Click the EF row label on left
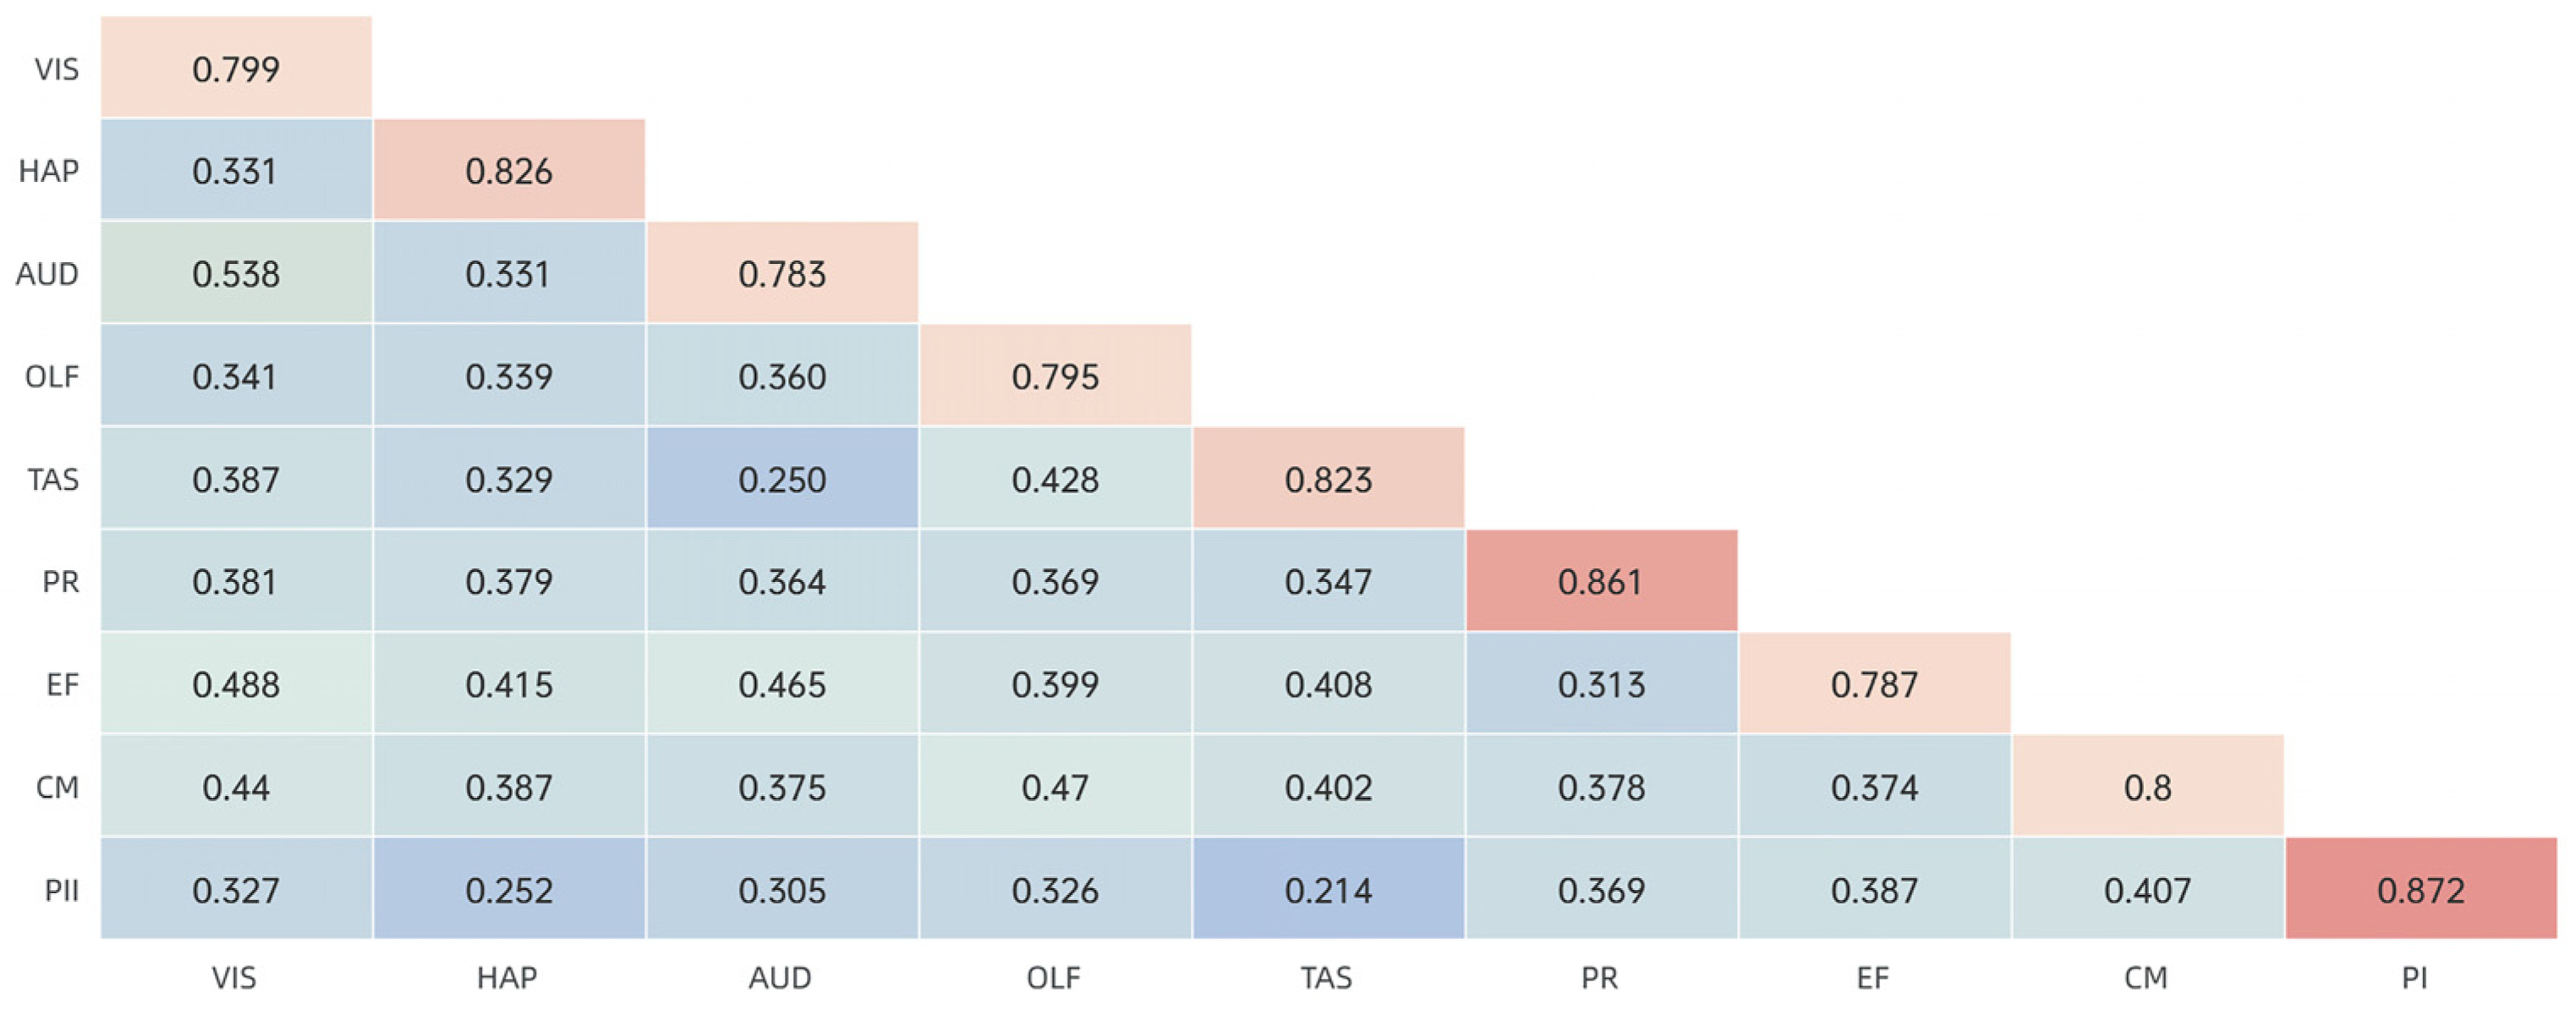This screenshot has height=1010, width=2576. pos(62,684)
